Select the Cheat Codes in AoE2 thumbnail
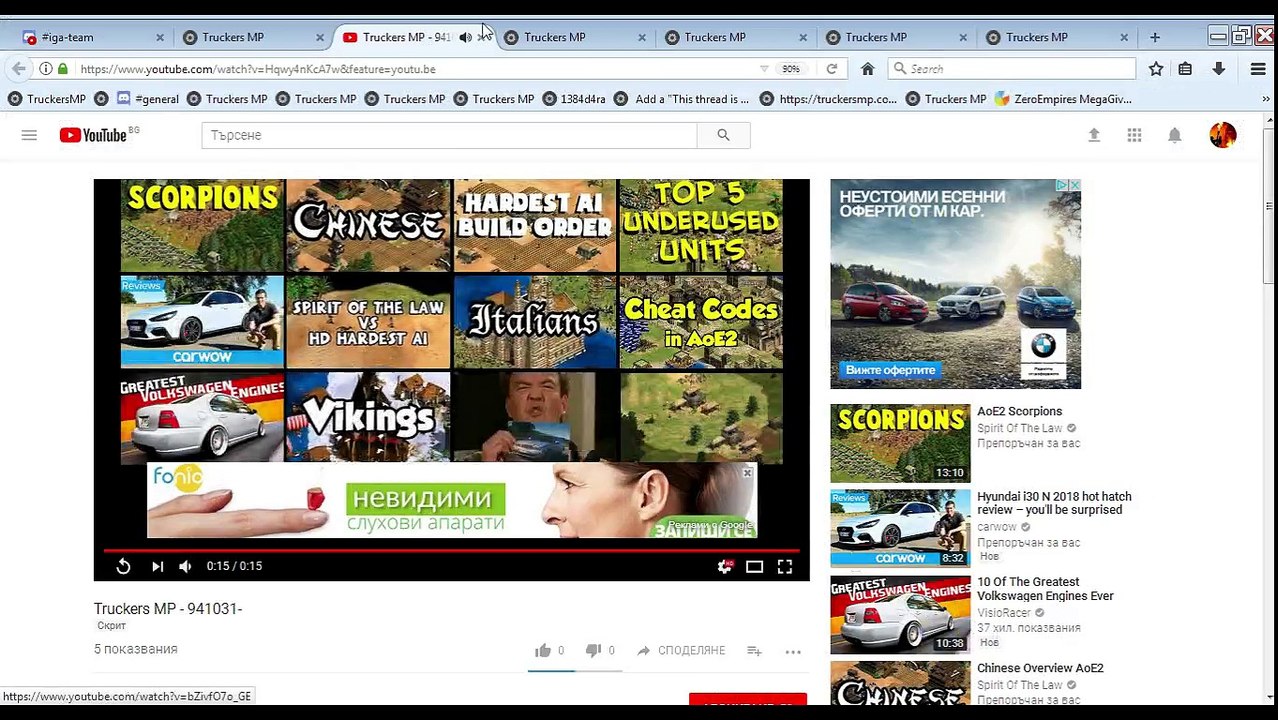Image resolution: width=1278 pixels, height=720 pixels. [x=701, y=322]
